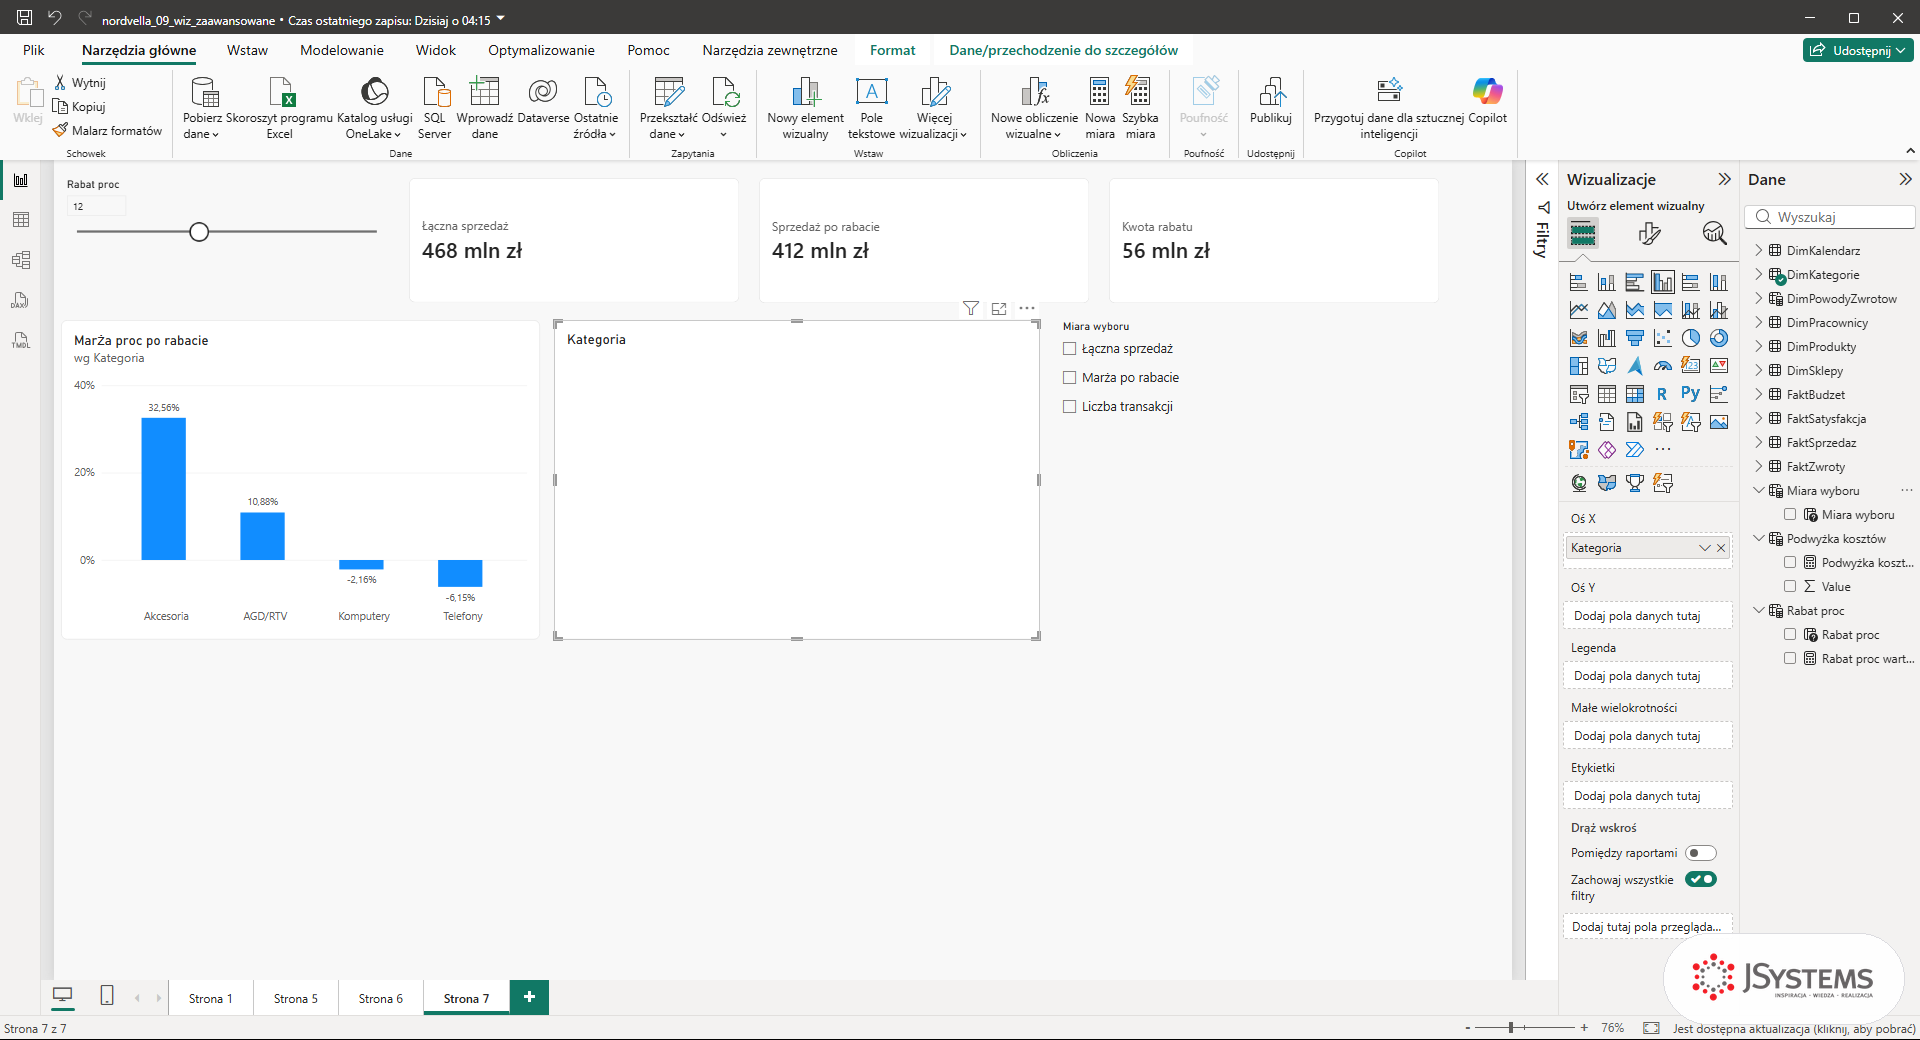This screenshot has height=1040, width=1920.
Task: Select the line chart visual
Action: point(1579,310)
